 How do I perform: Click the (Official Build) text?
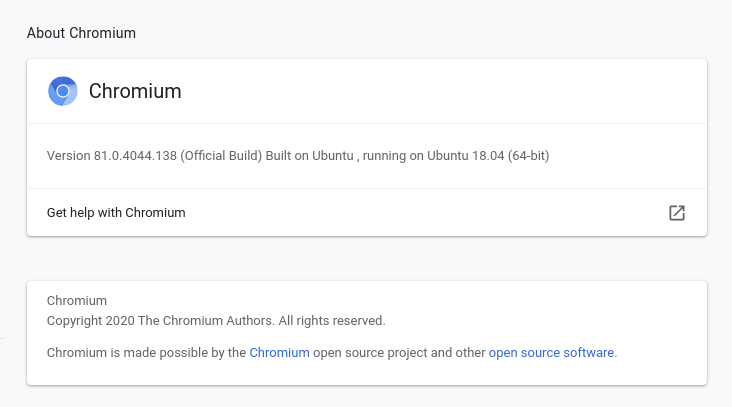221,155
